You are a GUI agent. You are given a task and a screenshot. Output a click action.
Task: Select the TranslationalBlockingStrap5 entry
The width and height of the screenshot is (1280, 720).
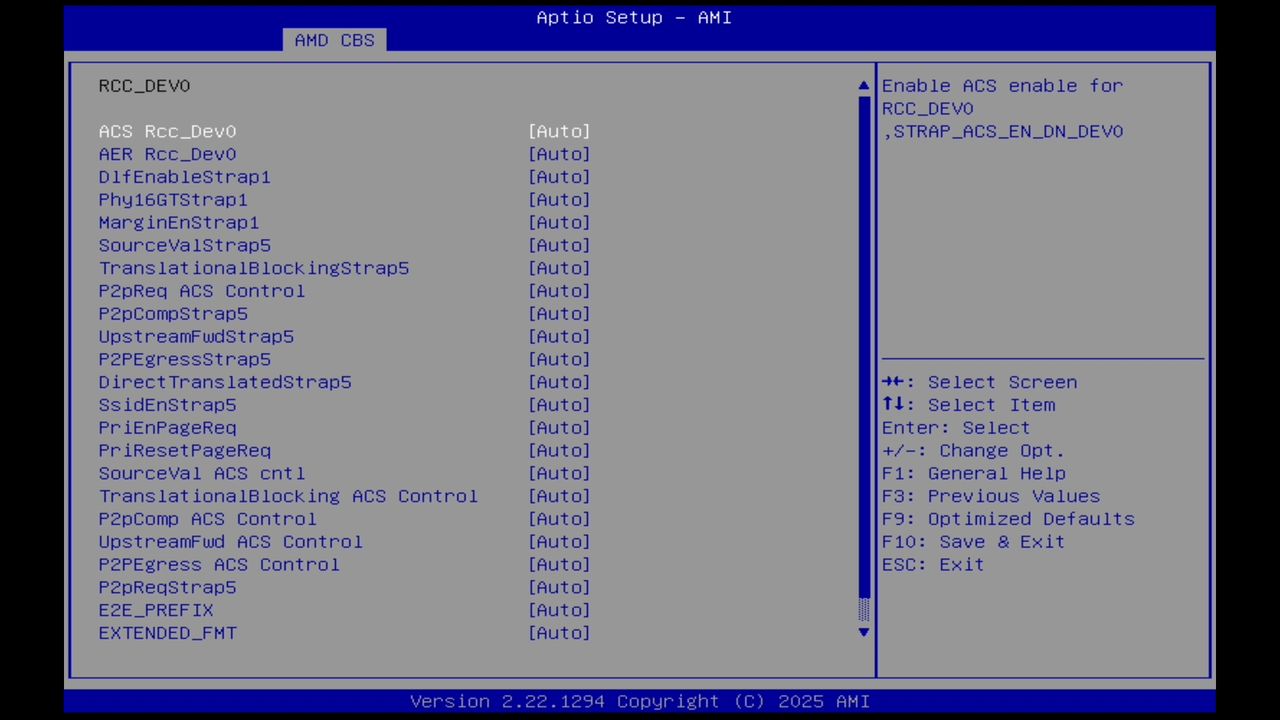254,268
